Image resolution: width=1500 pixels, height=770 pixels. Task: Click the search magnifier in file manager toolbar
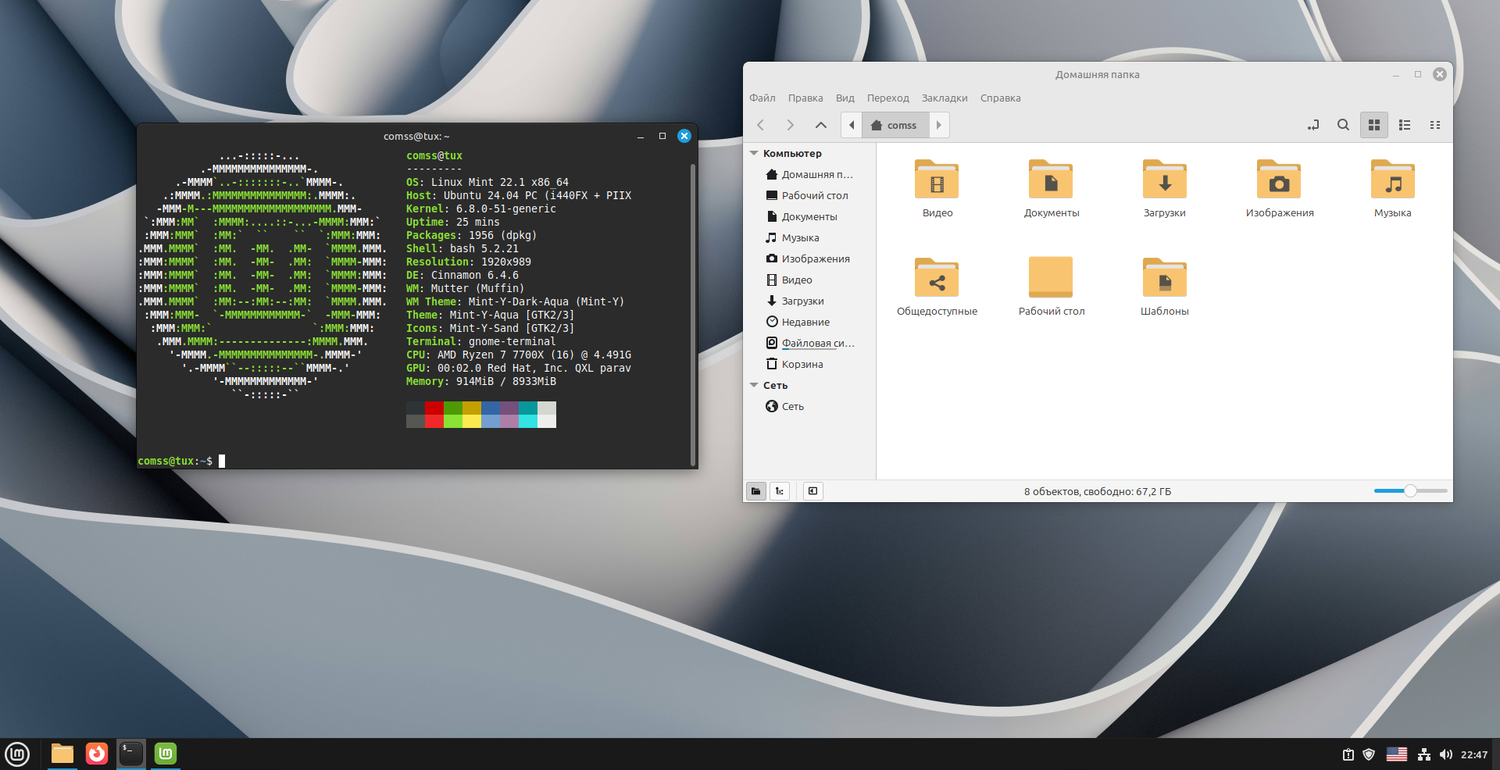point(1343,125)
